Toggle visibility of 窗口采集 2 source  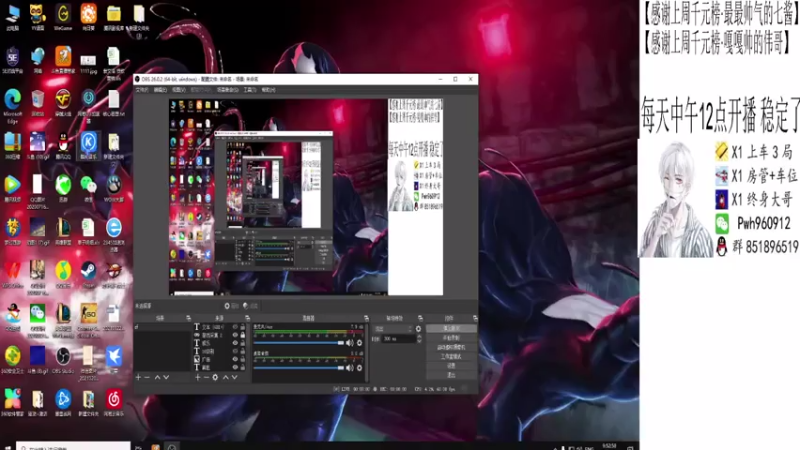pyautogui.click(x=235, y=335)
